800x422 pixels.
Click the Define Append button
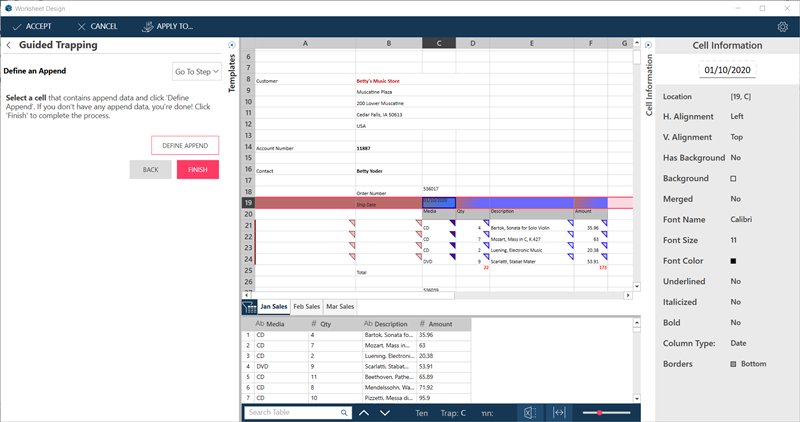(x=185, y=145)
